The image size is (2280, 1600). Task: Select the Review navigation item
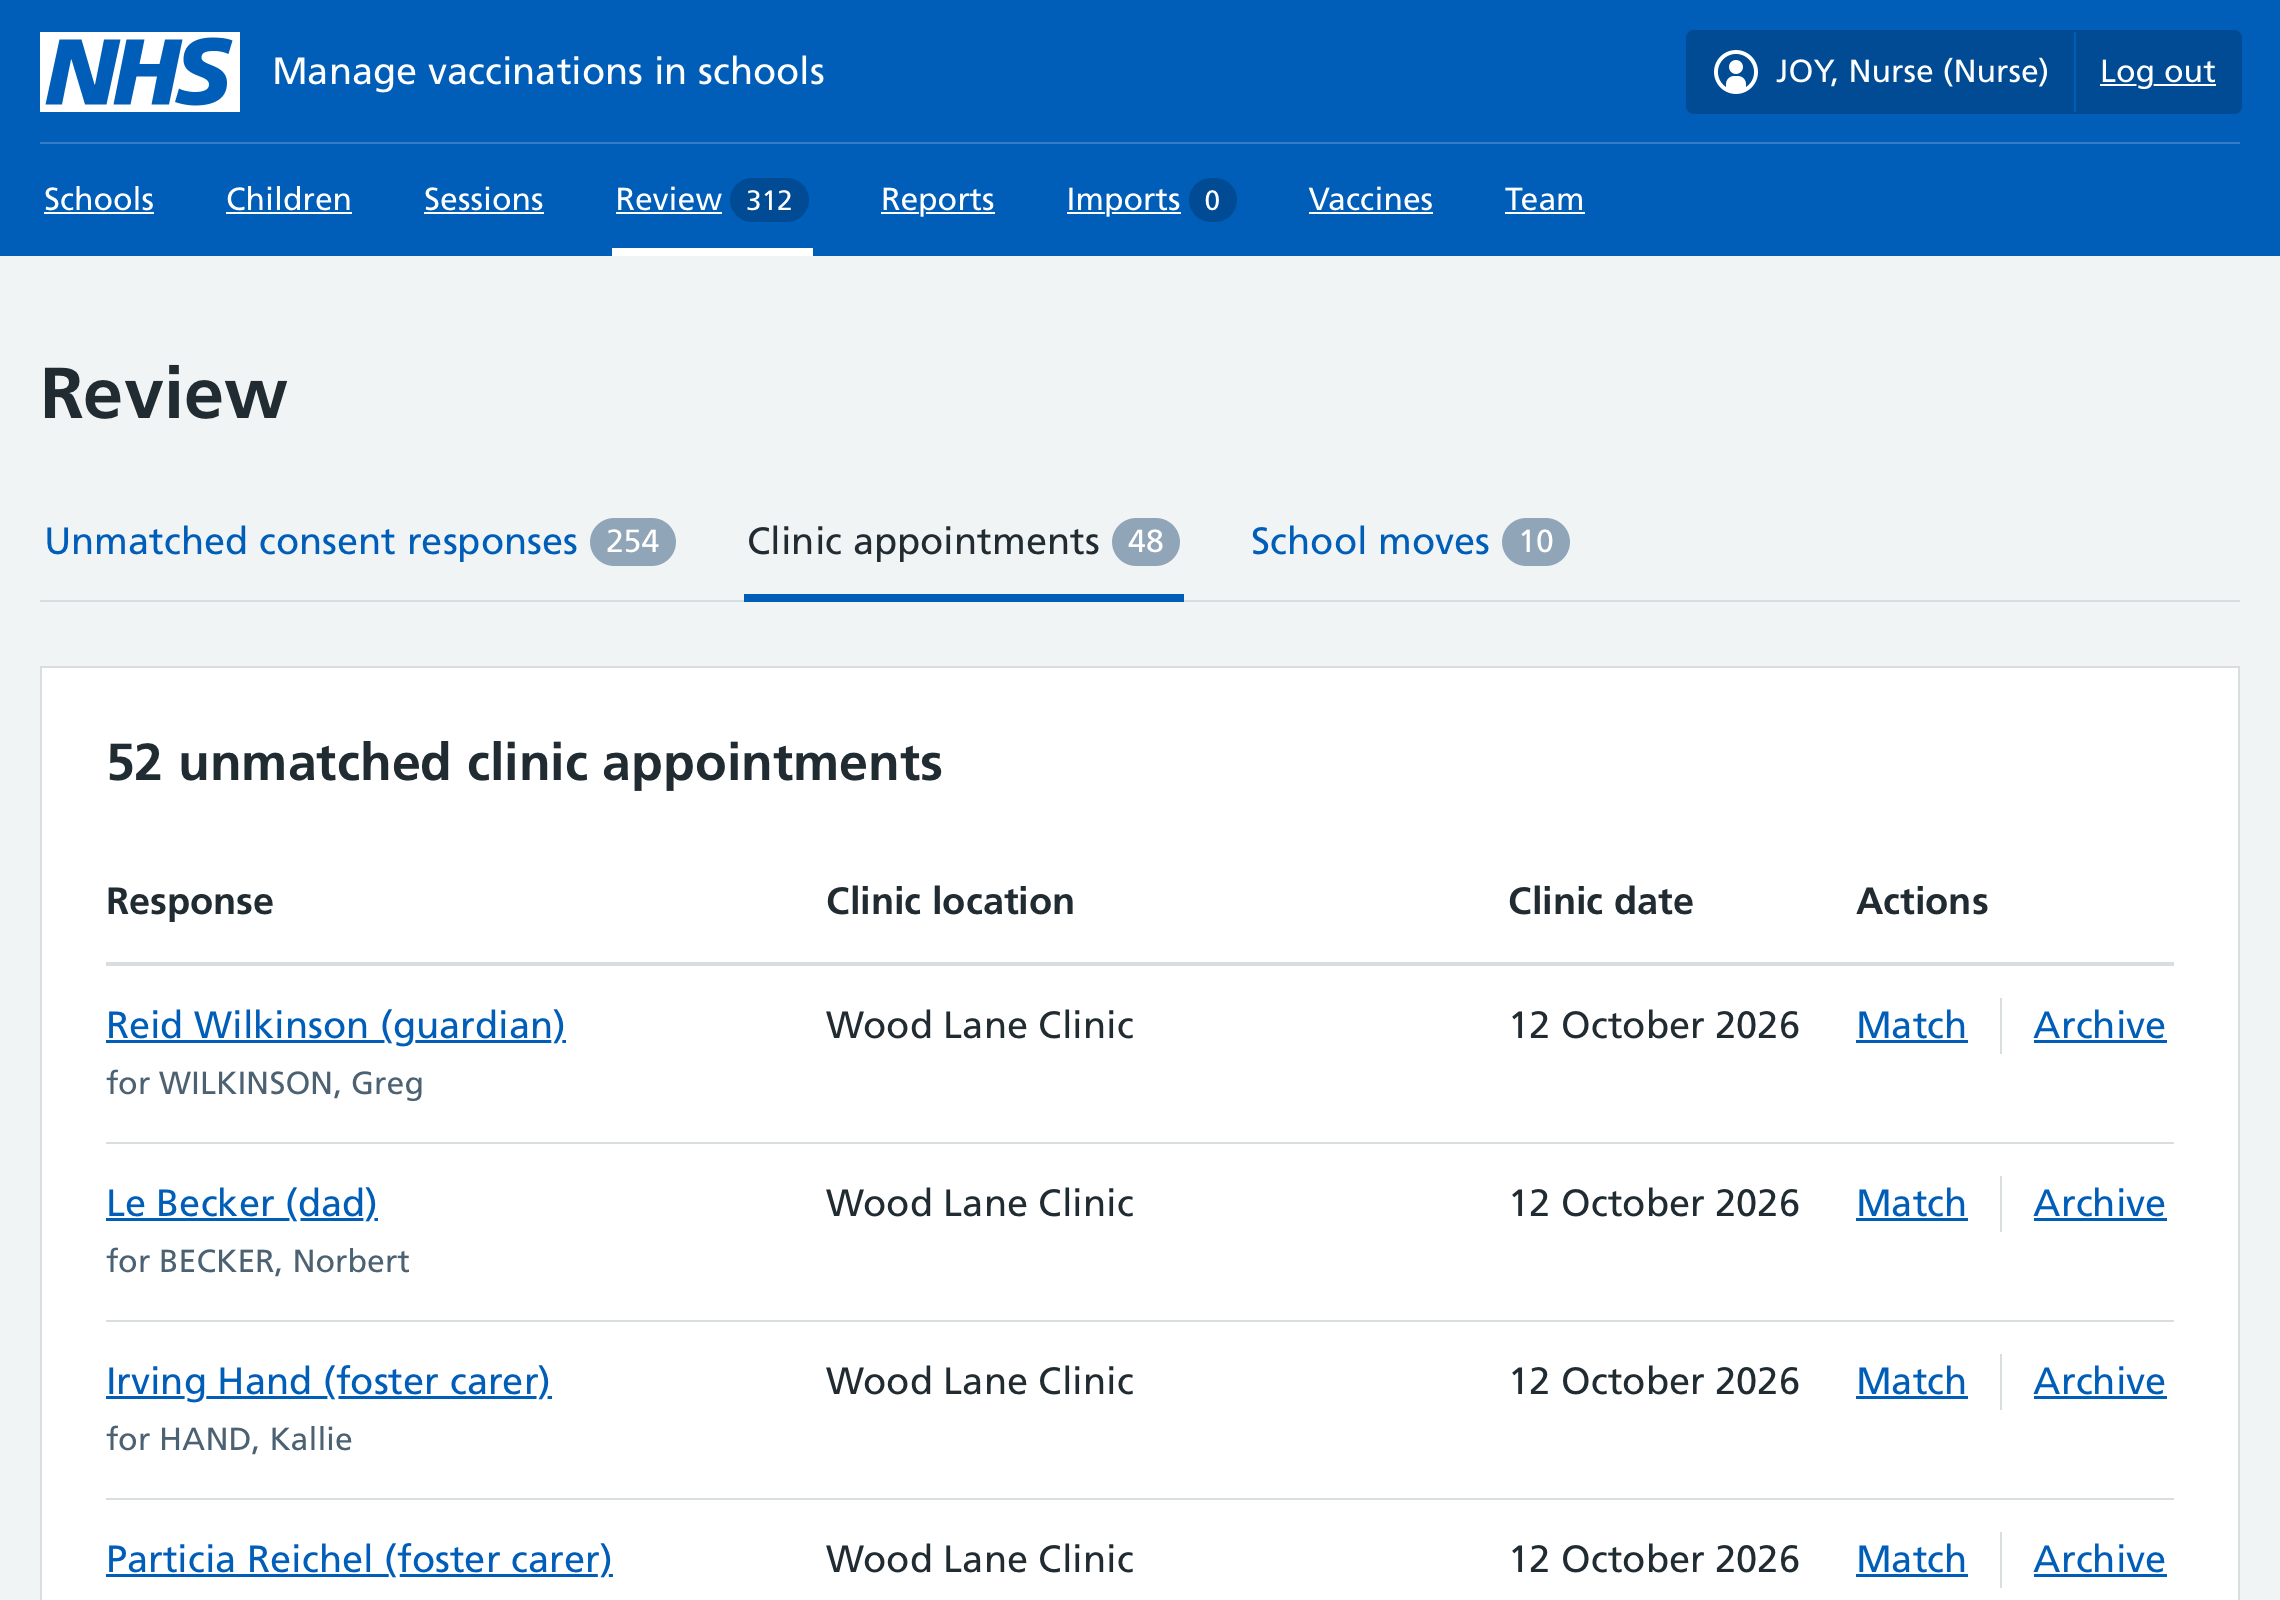(x=712, y=199)
